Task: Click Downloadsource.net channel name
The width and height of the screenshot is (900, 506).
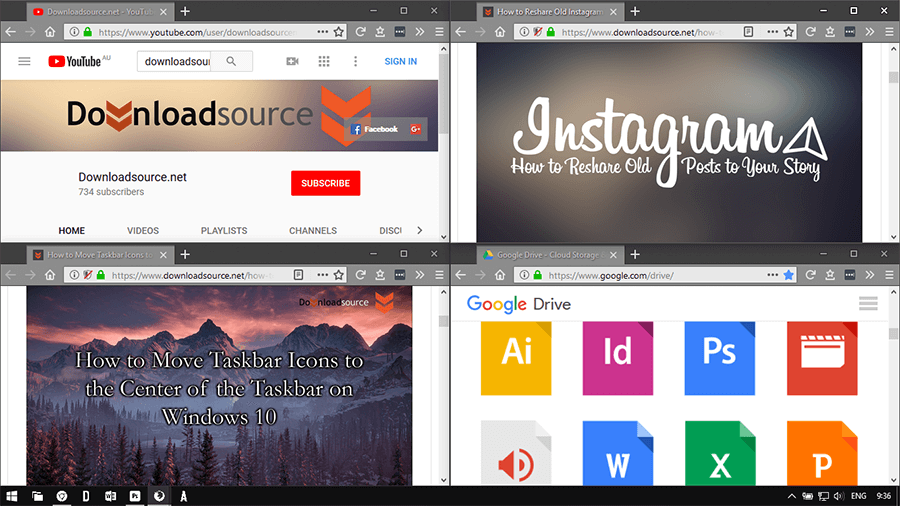Action: click(133, 177)
